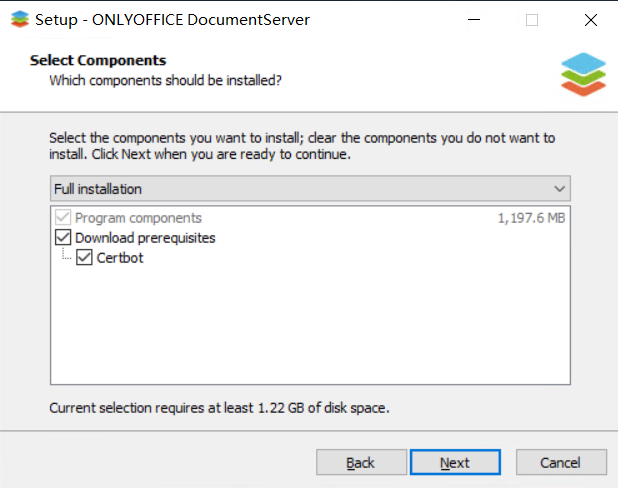Click the Select Components heading
618x488 pixels.
pos(98,60)
